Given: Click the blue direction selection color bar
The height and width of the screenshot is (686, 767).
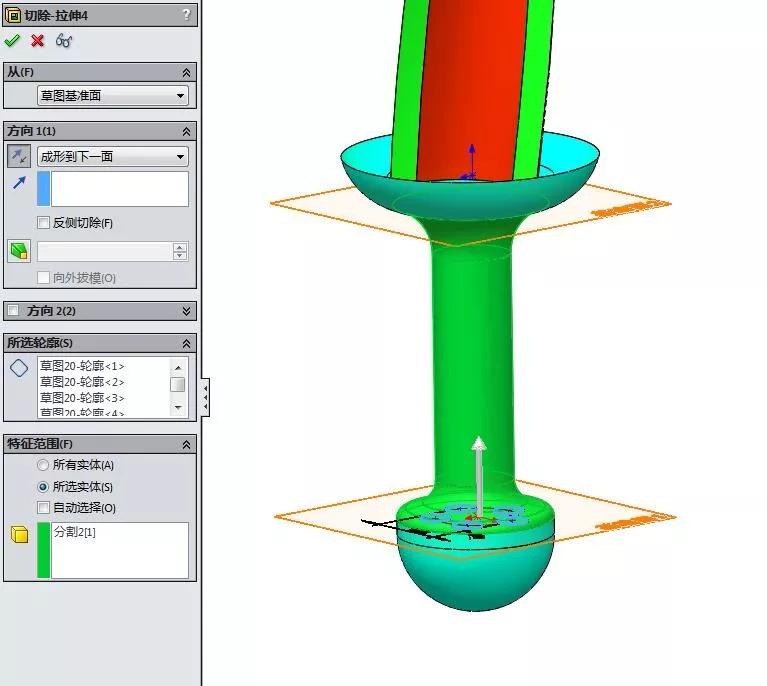Looking at the screenshot, I should 44,188.
